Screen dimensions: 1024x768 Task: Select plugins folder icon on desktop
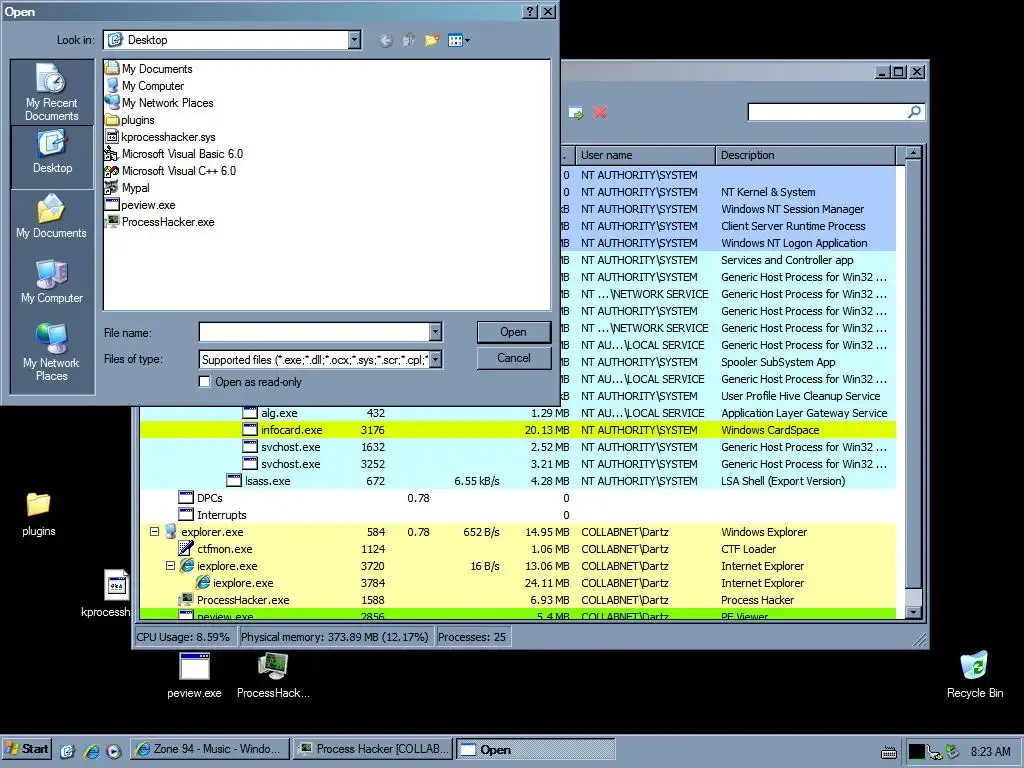click(x=39, y=514)
